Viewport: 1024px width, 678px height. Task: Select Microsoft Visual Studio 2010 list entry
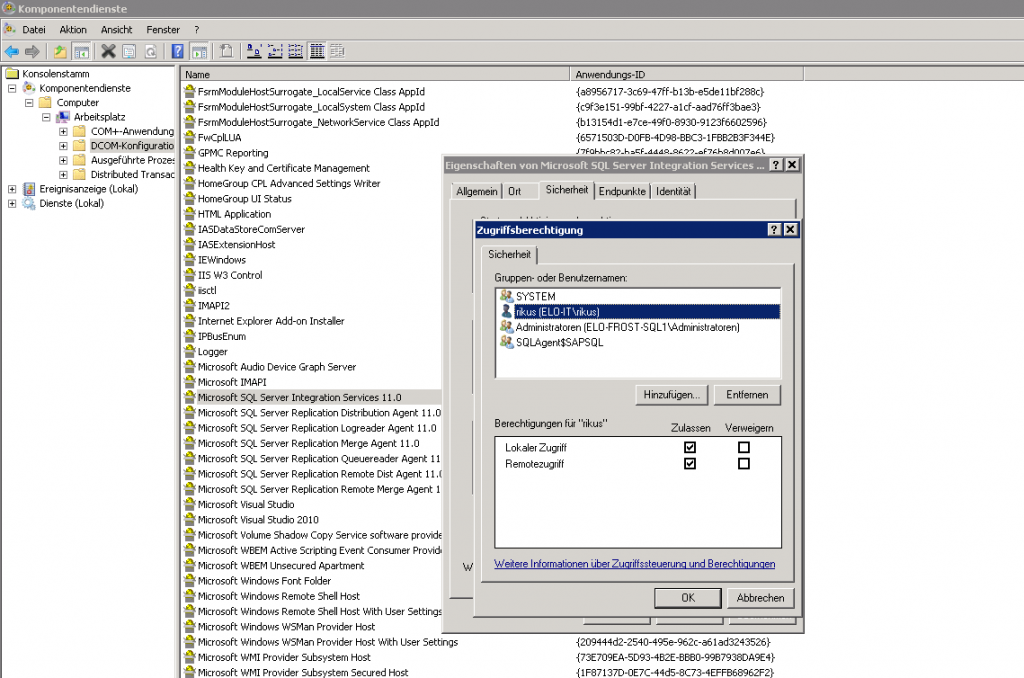point(258,520)
